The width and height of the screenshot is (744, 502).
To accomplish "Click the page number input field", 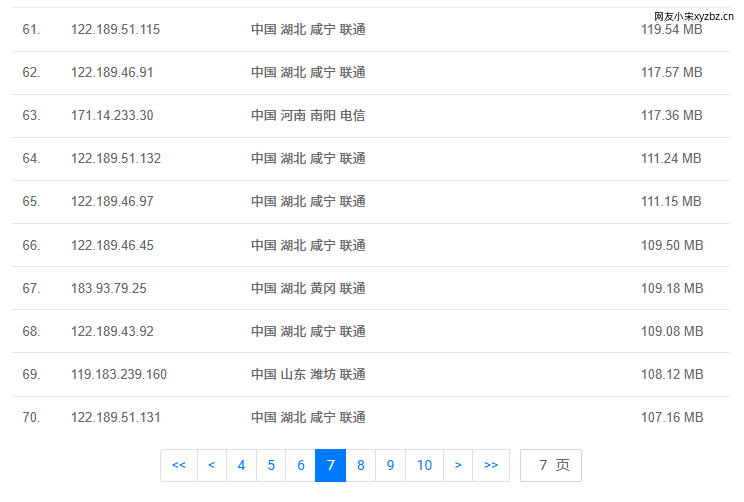I will pyautogui.click(x=550, y=465).
